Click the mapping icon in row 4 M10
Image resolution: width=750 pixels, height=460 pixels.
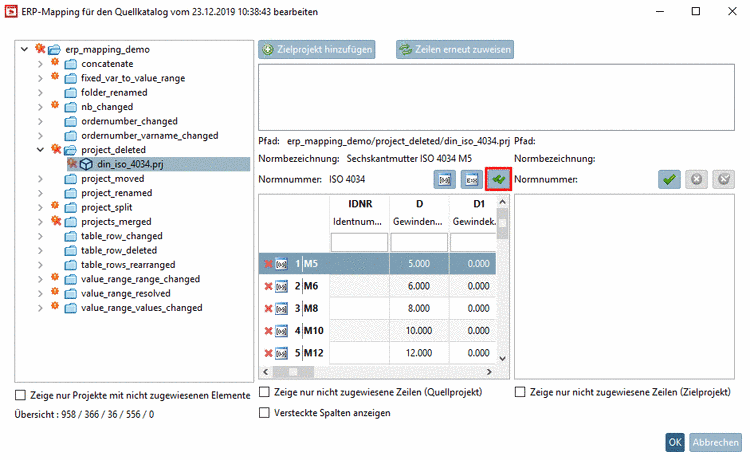(281, 331)
